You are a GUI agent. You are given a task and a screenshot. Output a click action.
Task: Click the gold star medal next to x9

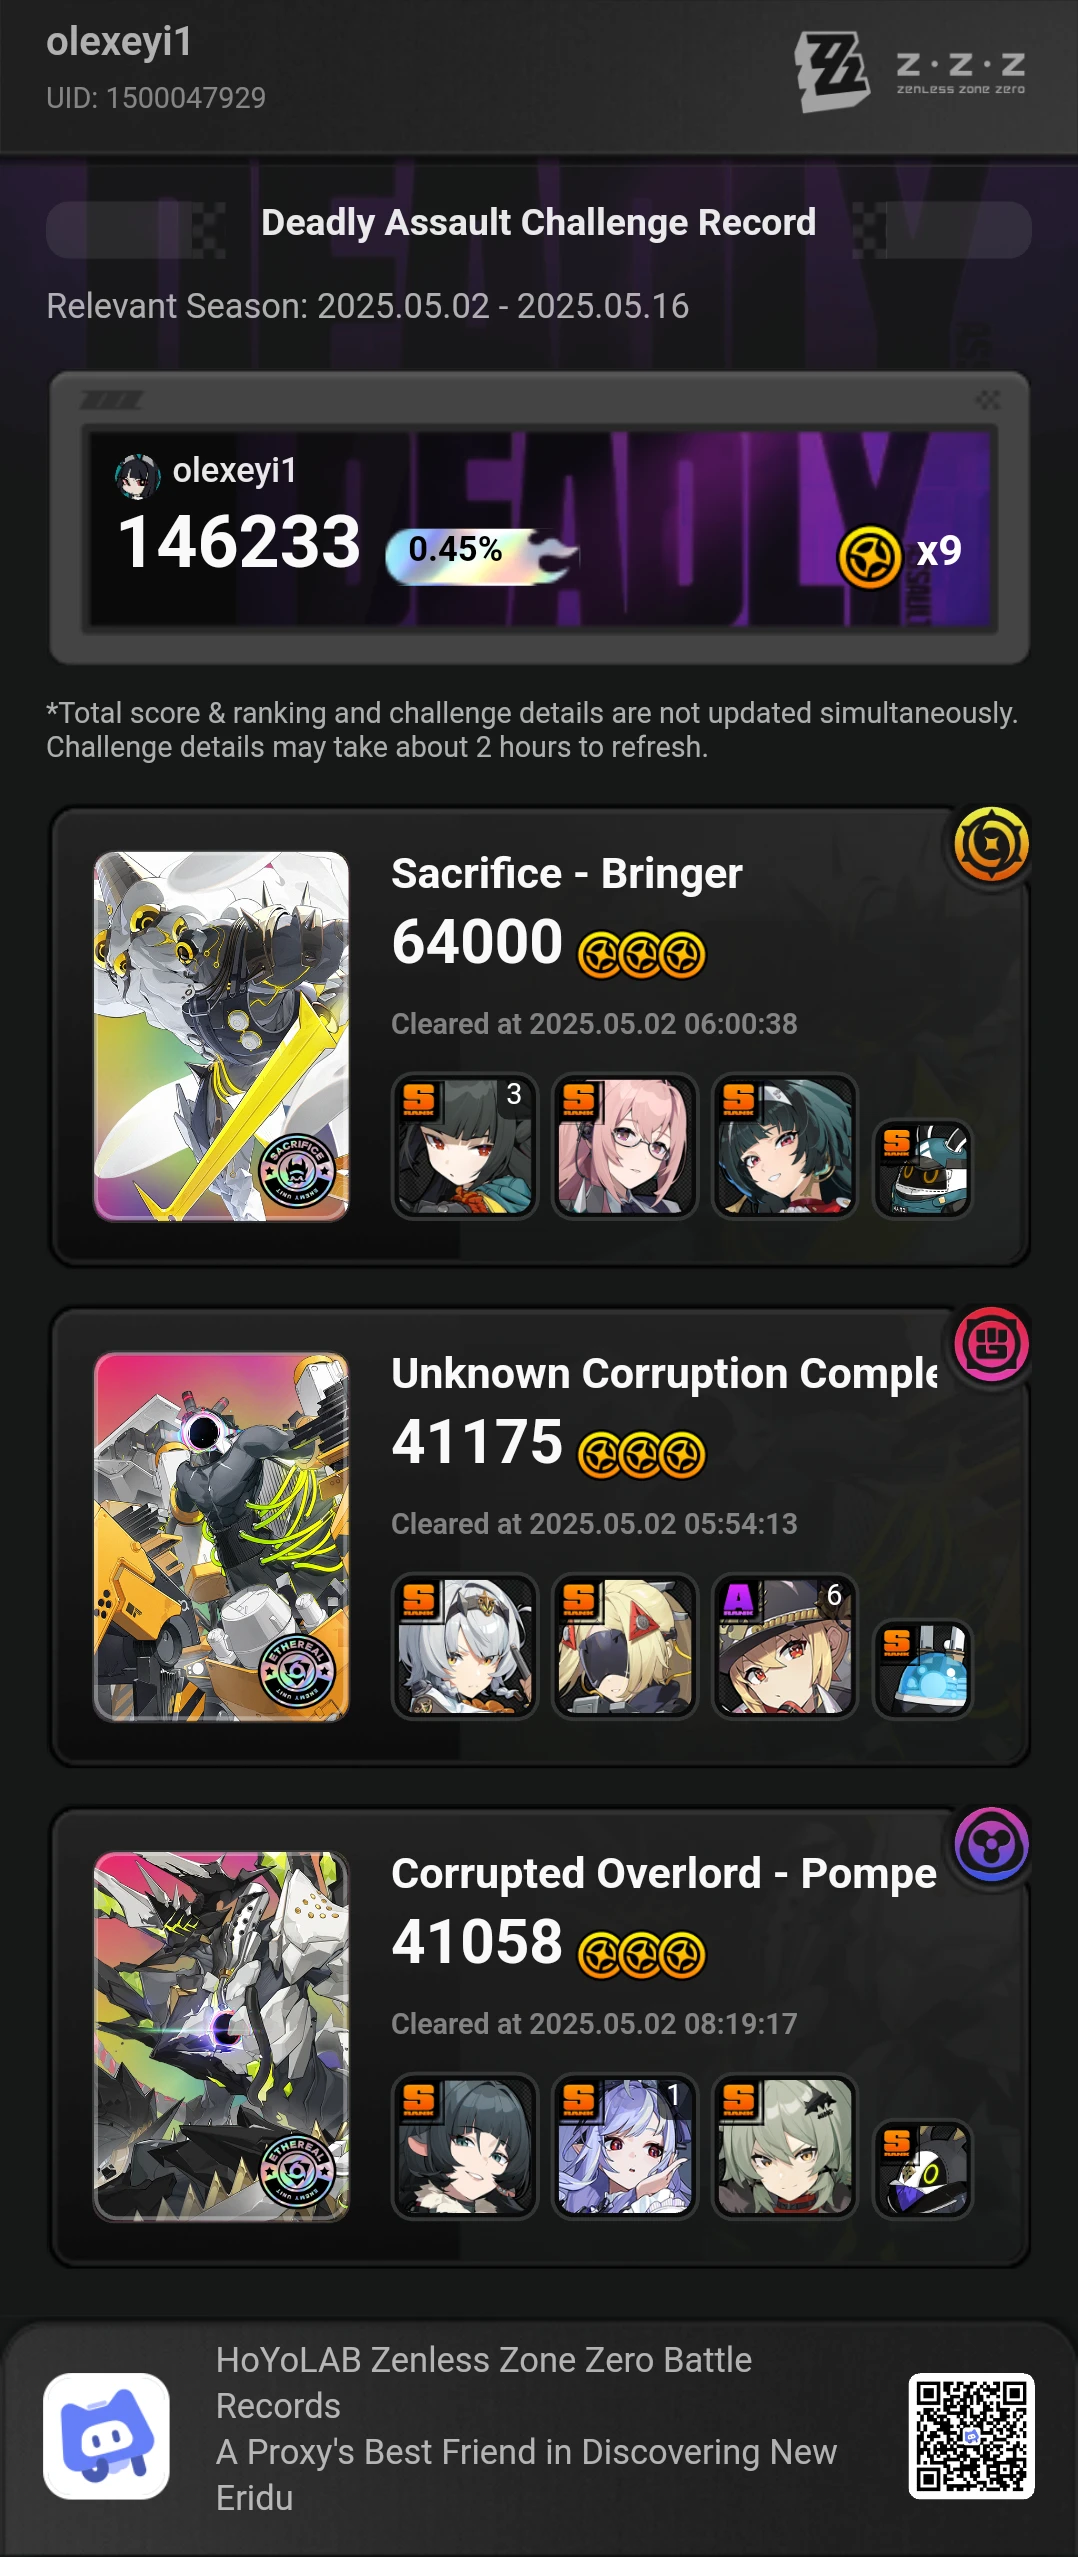(869, 557)
